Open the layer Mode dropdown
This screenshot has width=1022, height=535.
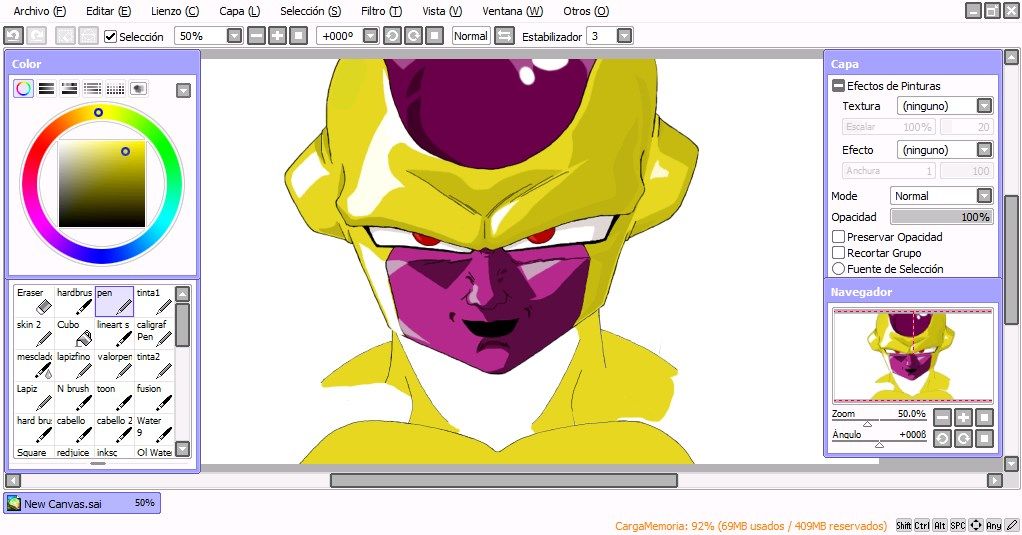pos(941,195)
